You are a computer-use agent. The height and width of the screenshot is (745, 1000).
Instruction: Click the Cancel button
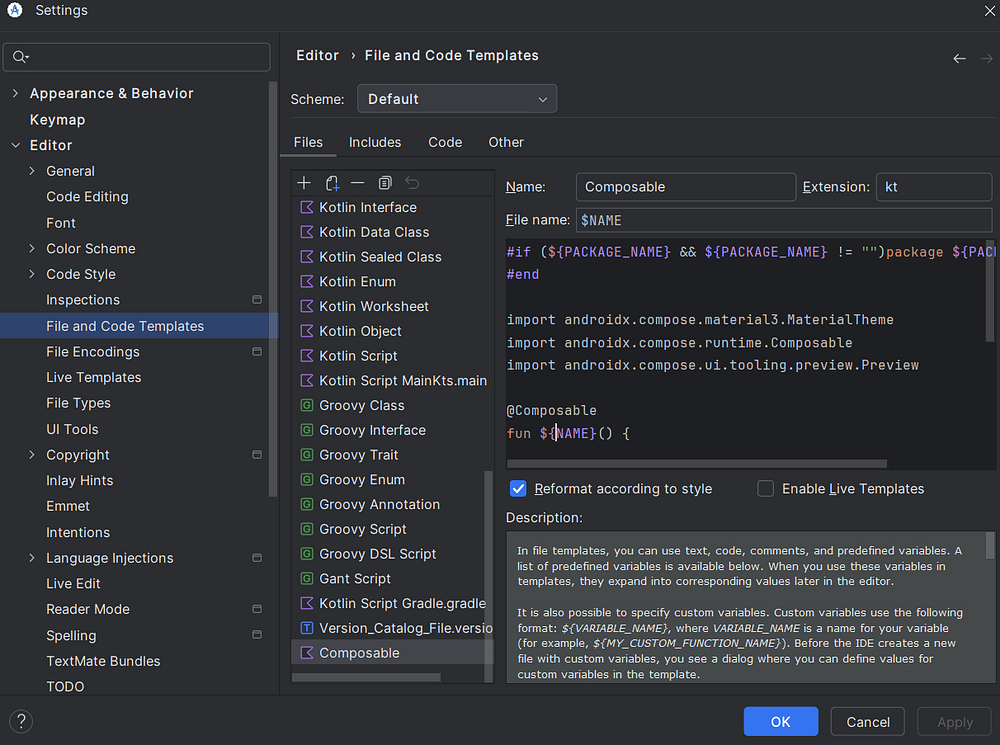point(867,721)
